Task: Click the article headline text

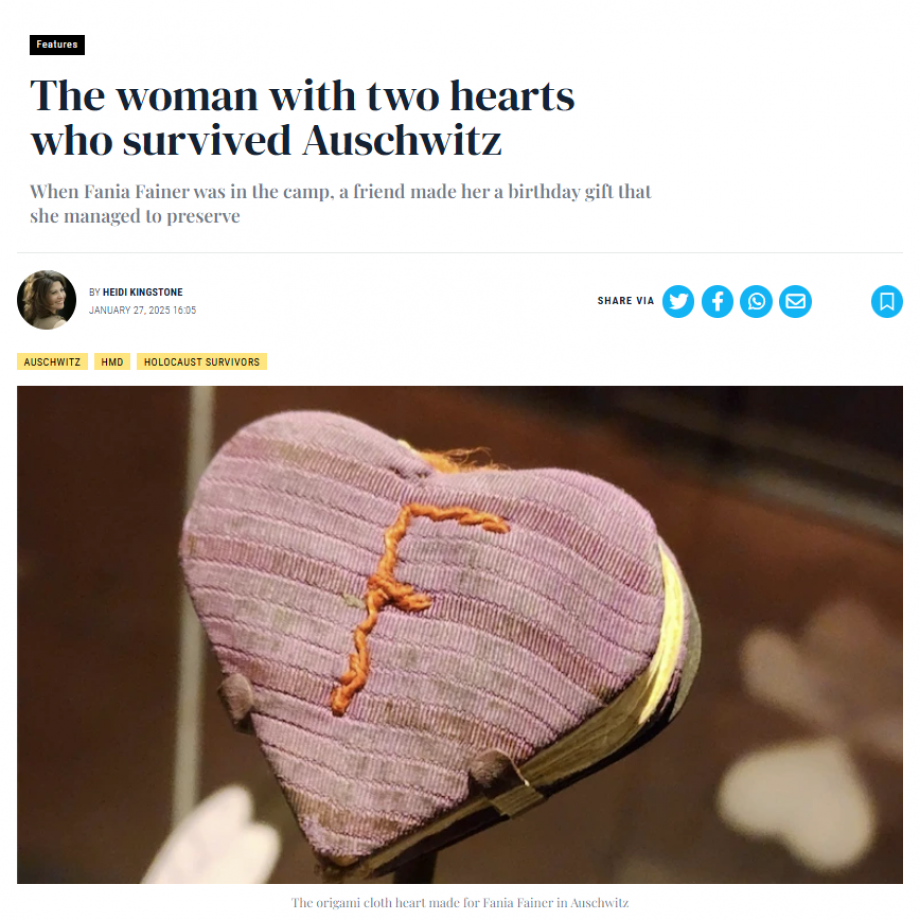Action: point(303,118)
